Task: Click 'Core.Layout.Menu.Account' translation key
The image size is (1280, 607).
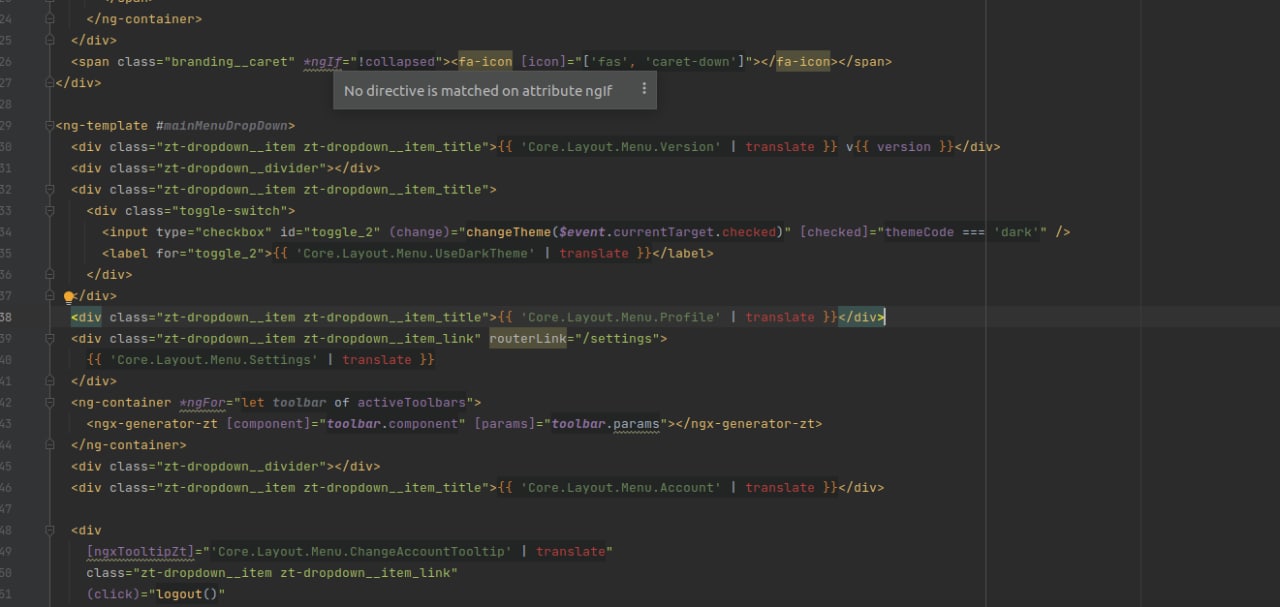Action: point(620,487)
